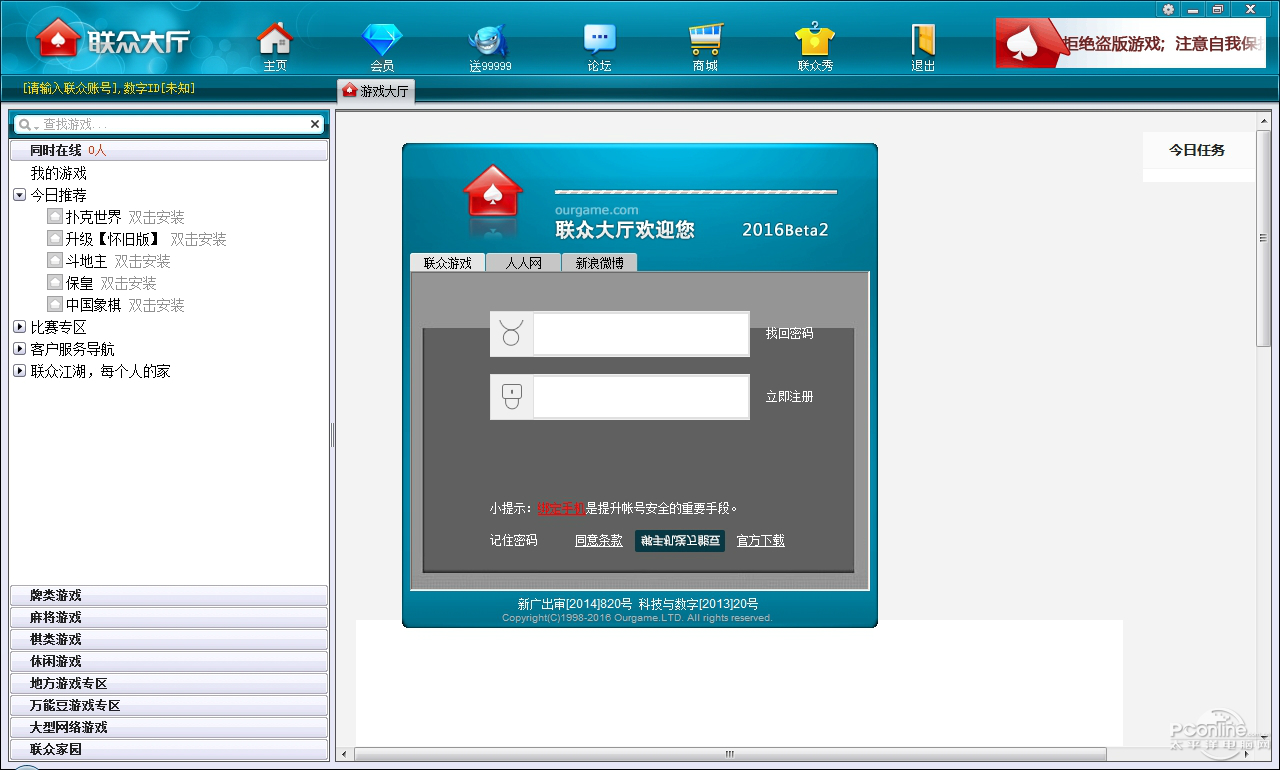Collapse the 今日推荐 tree node

[x=19, y=195]
